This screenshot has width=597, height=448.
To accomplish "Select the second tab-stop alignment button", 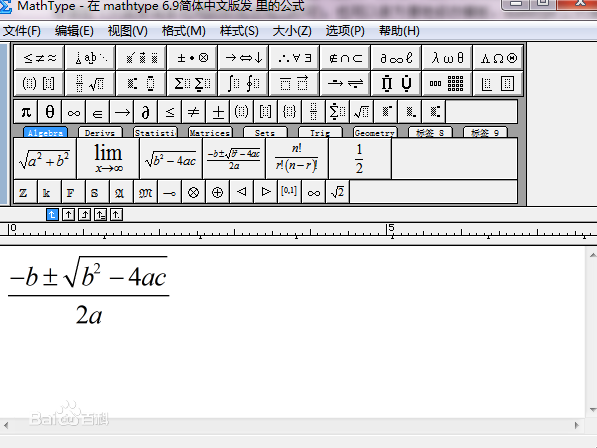I will click(x=68, y=215).
